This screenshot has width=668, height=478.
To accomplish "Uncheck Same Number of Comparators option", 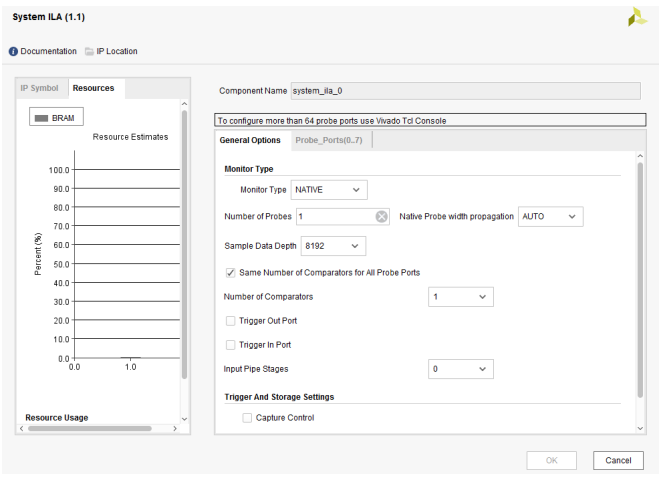I will coord(231,272).
